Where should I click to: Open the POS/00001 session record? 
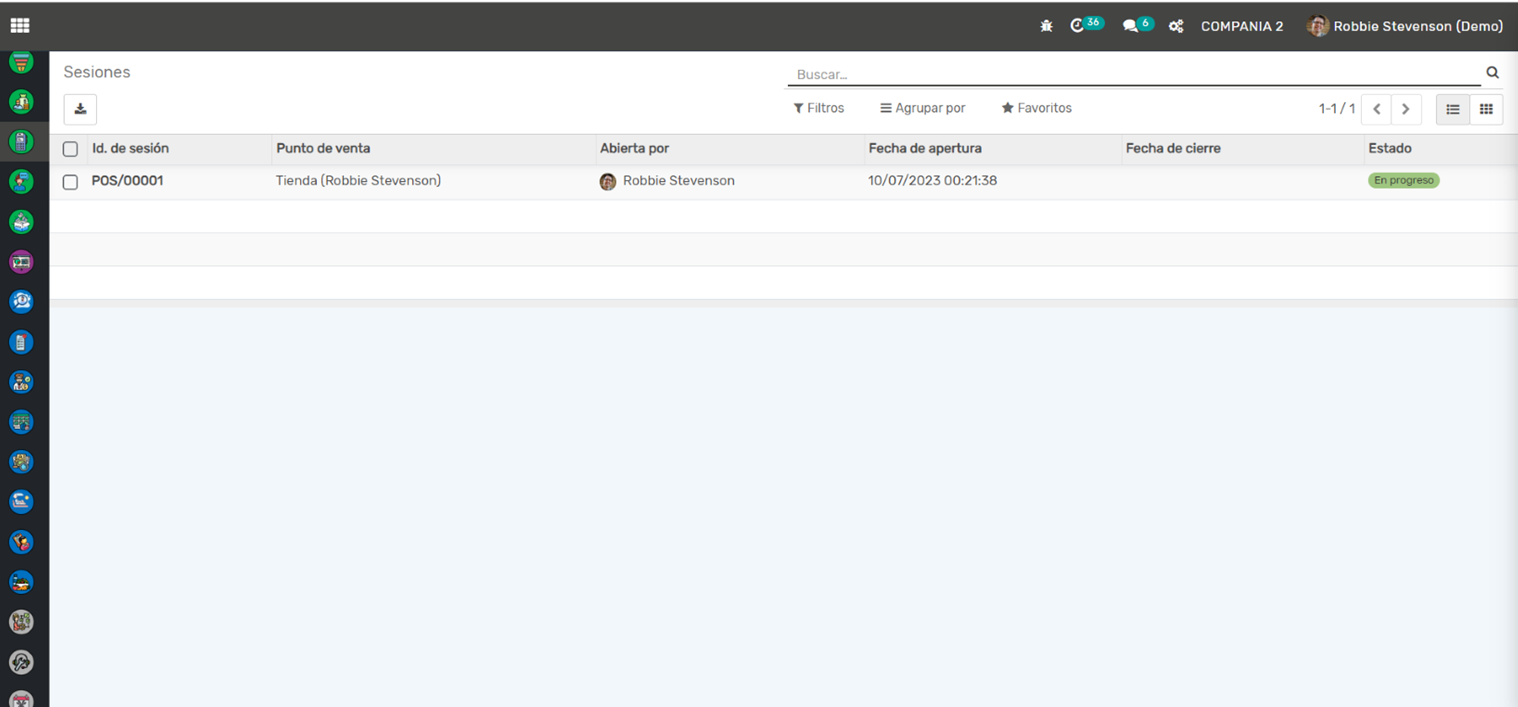128,181
